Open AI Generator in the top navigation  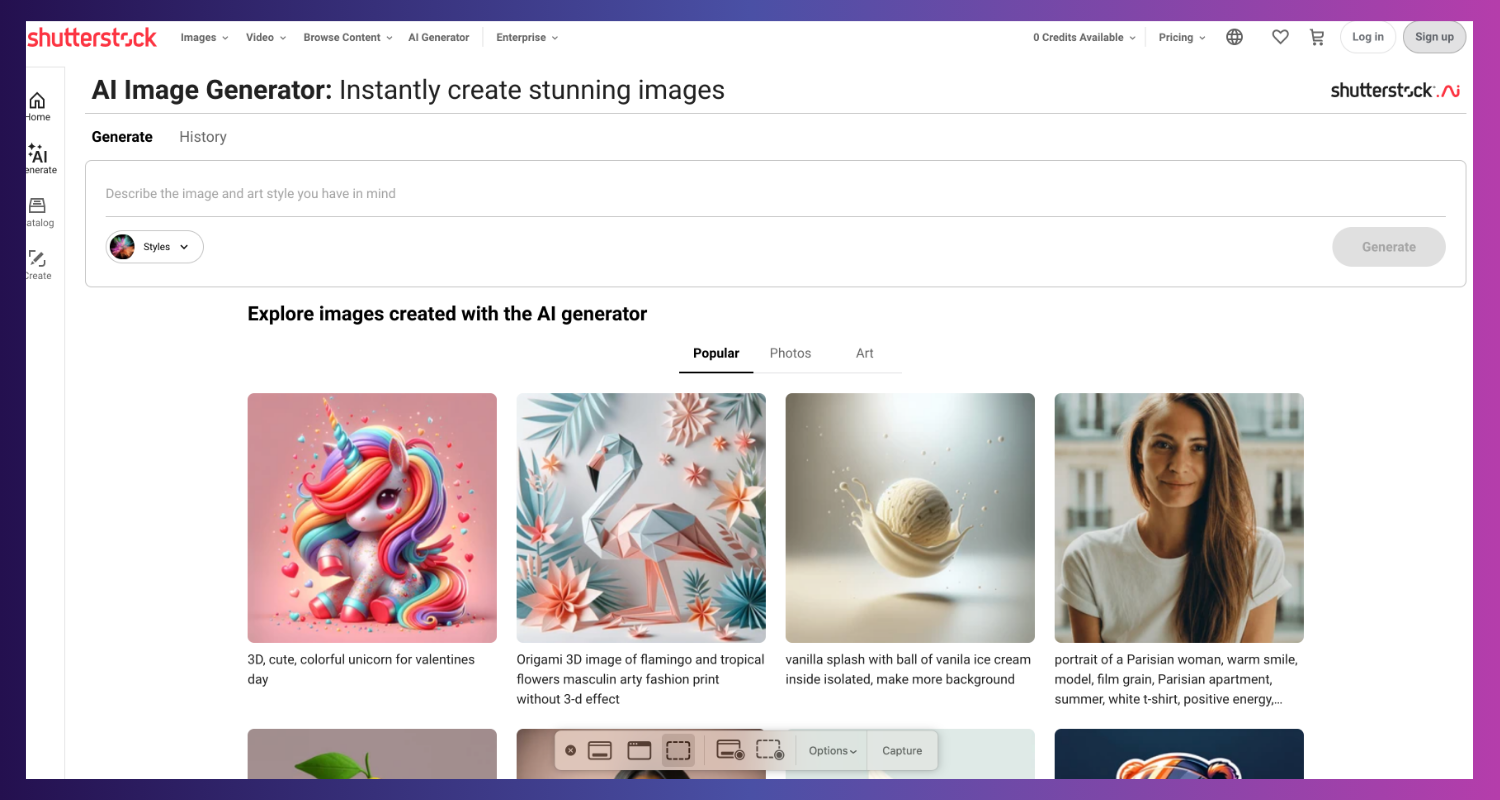tap(438, 38)
